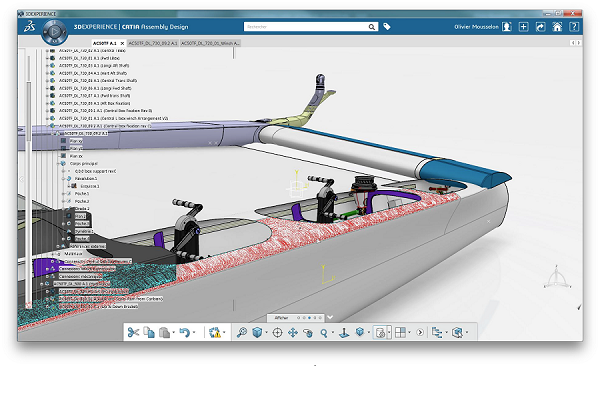Select the Poche.2 tree item
Image resolution: width=600 pixels, height=400 pixels.
[x=82, y=201]
